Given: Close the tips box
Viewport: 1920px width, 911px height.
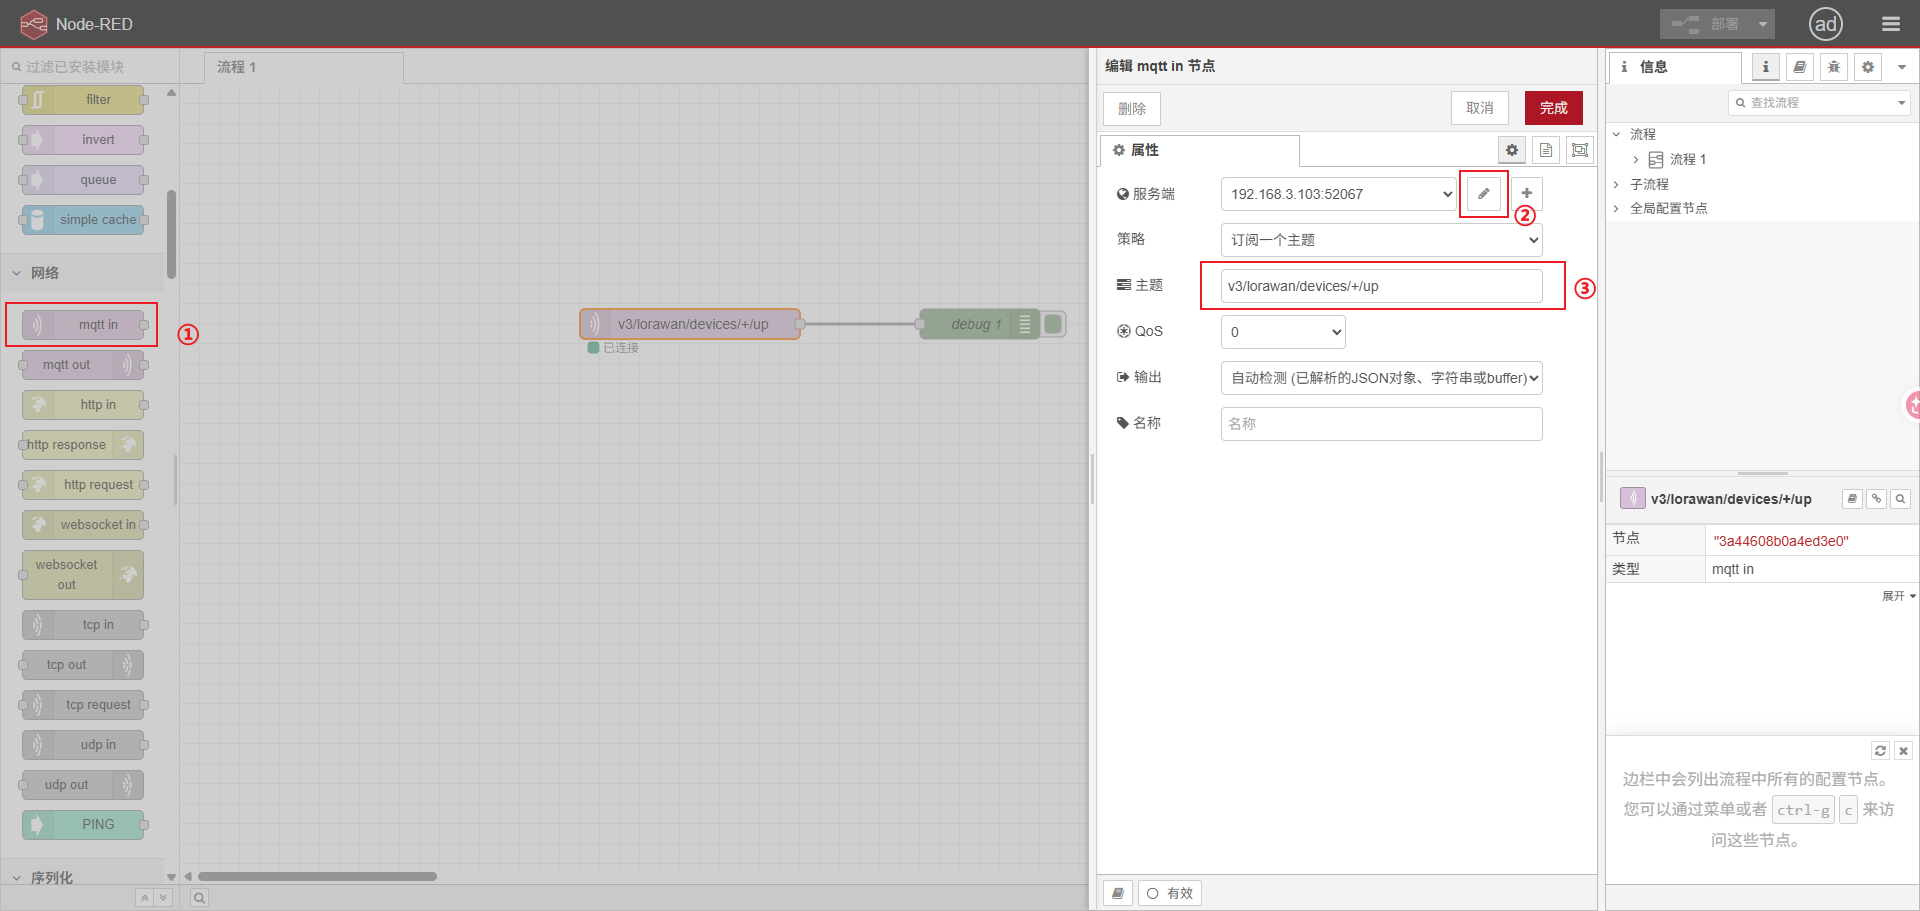Looking at the screenshot, I should pyautogui.click(x=1904, y=751).
